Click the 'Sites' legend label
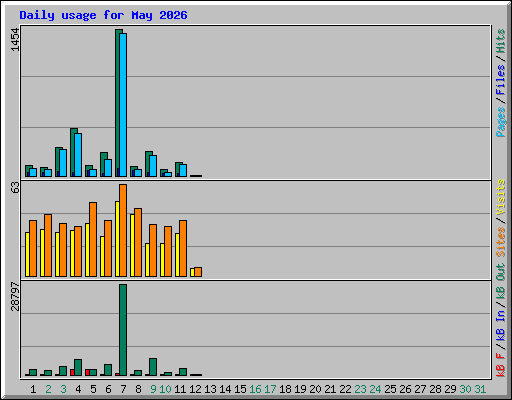The width and height of the screenshot is (512, 400). pos(501,242)
